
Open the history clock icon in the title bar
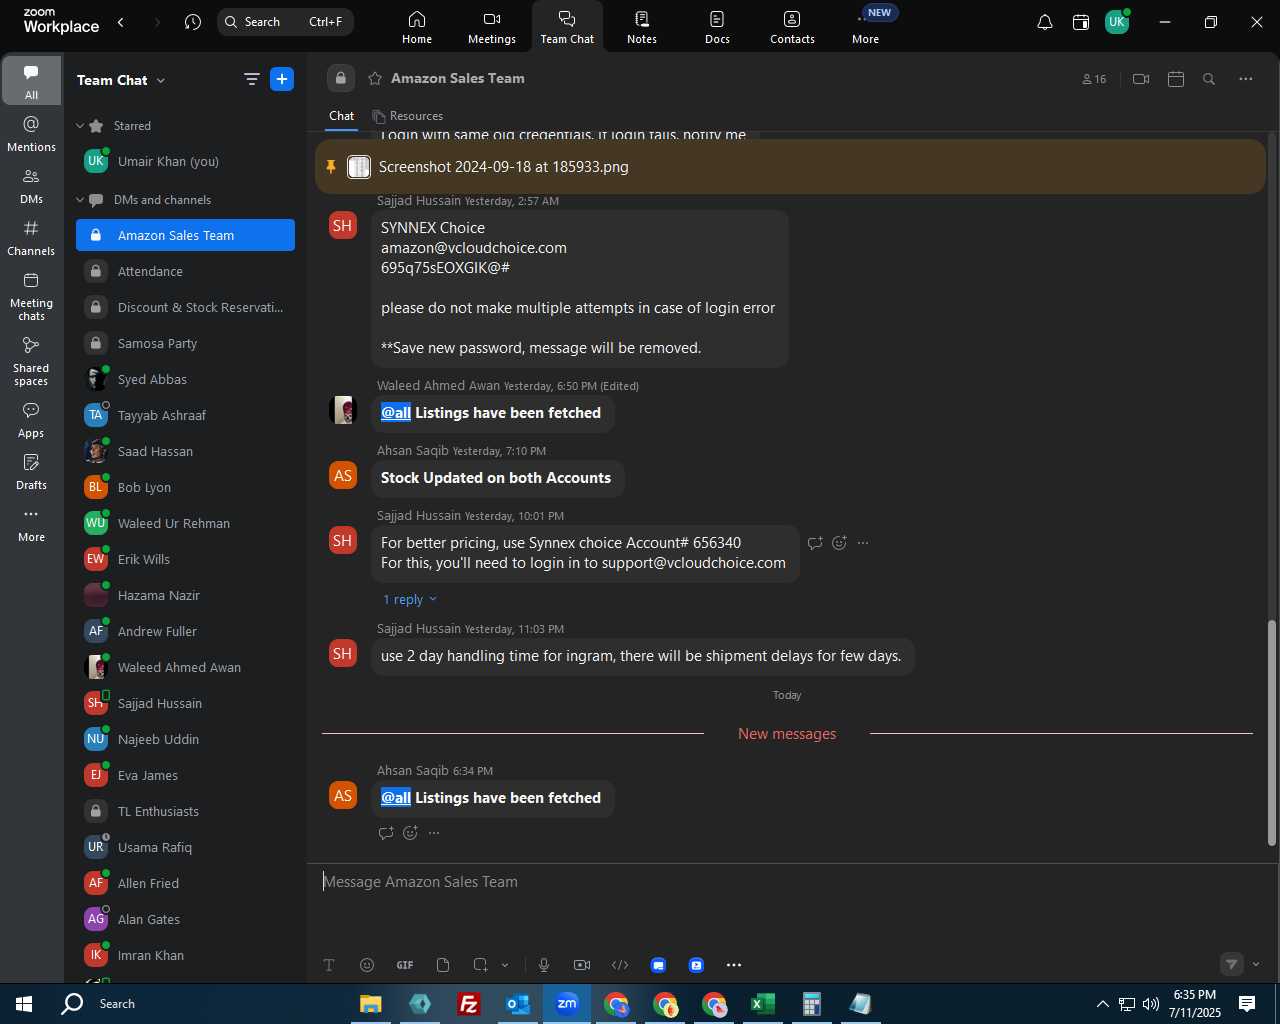click(x=193, y=22)
